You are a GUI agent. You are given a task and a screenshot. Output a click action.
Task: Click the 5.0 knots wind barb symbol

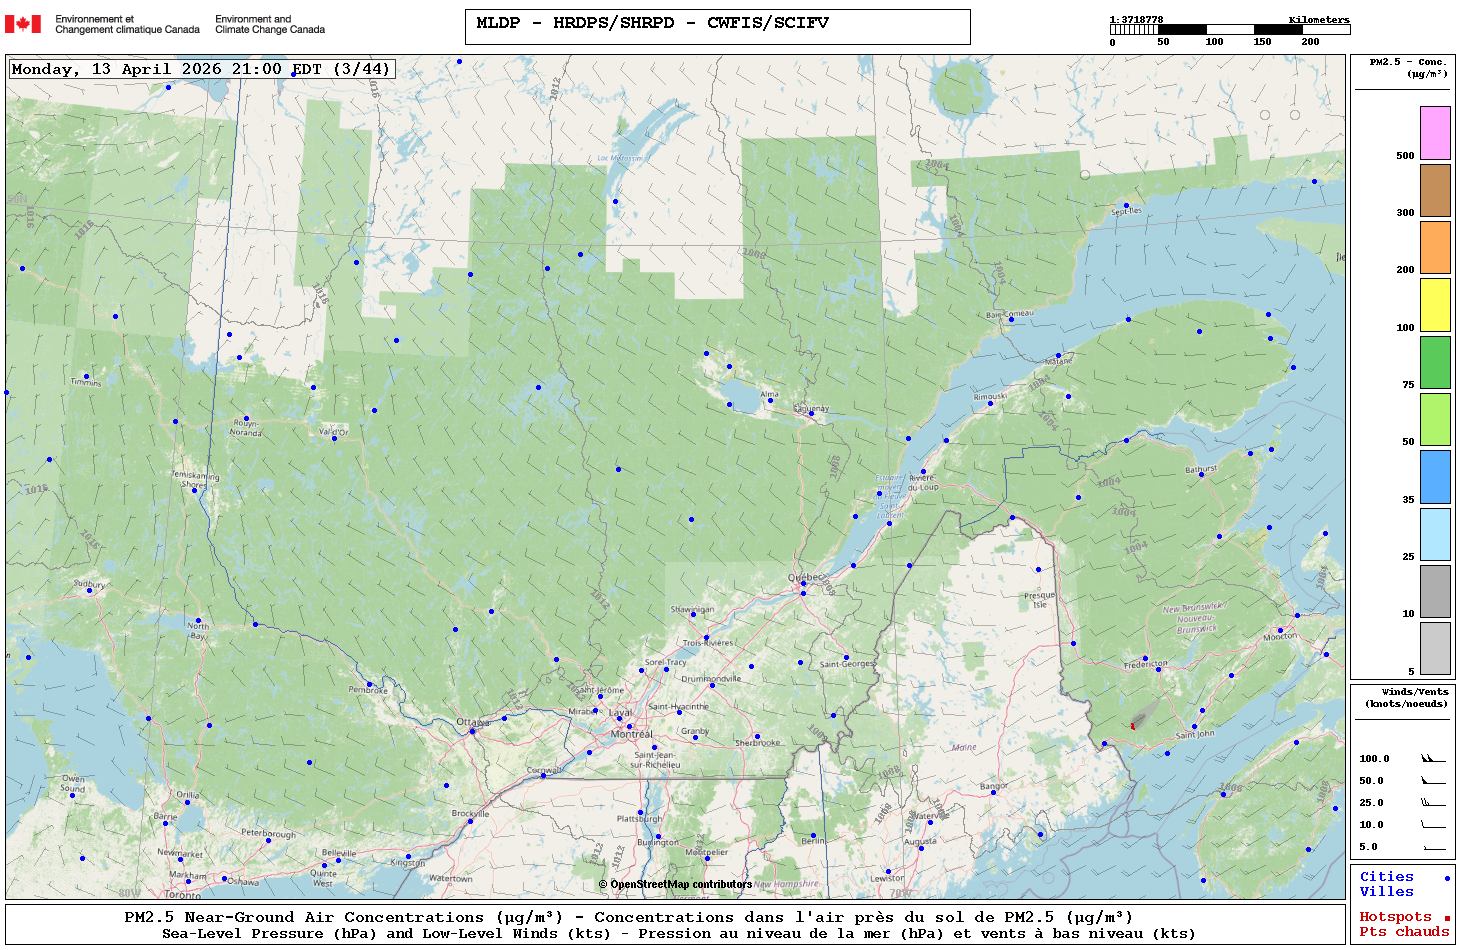[x=1433, y=848]
